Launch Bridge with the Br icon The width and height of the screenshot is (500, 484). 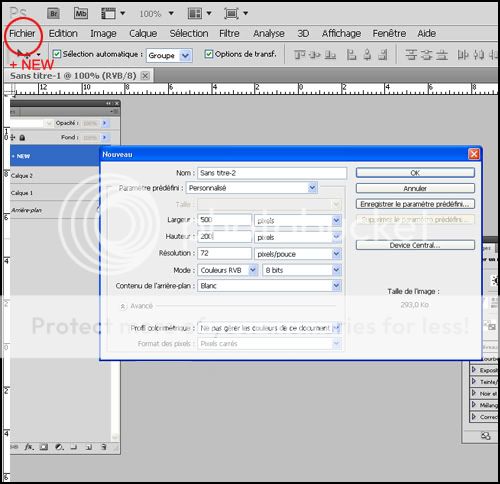point(53,14)
